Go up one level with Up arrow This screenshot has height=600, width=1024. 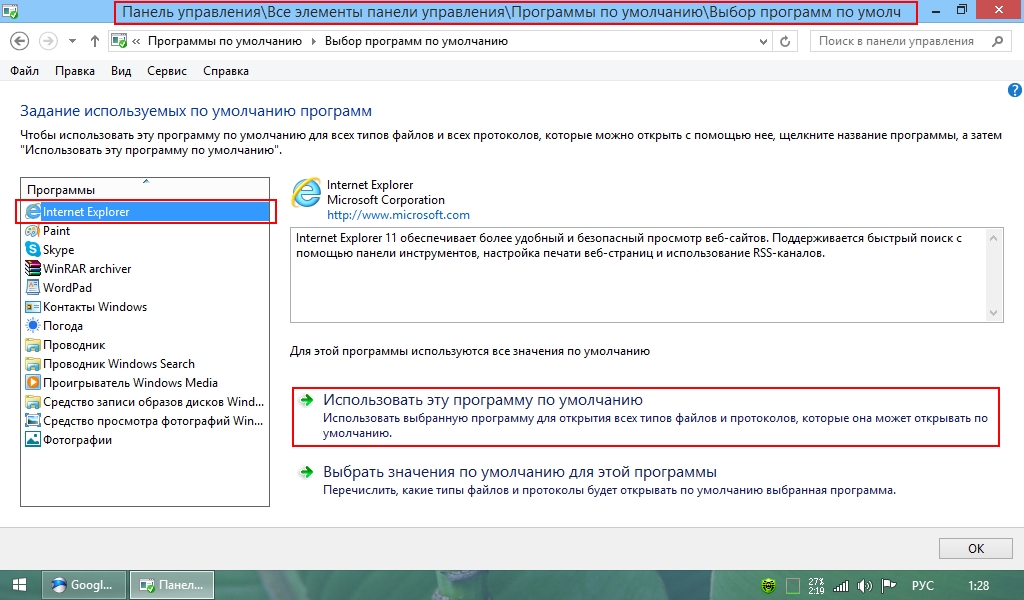[95, 41]
